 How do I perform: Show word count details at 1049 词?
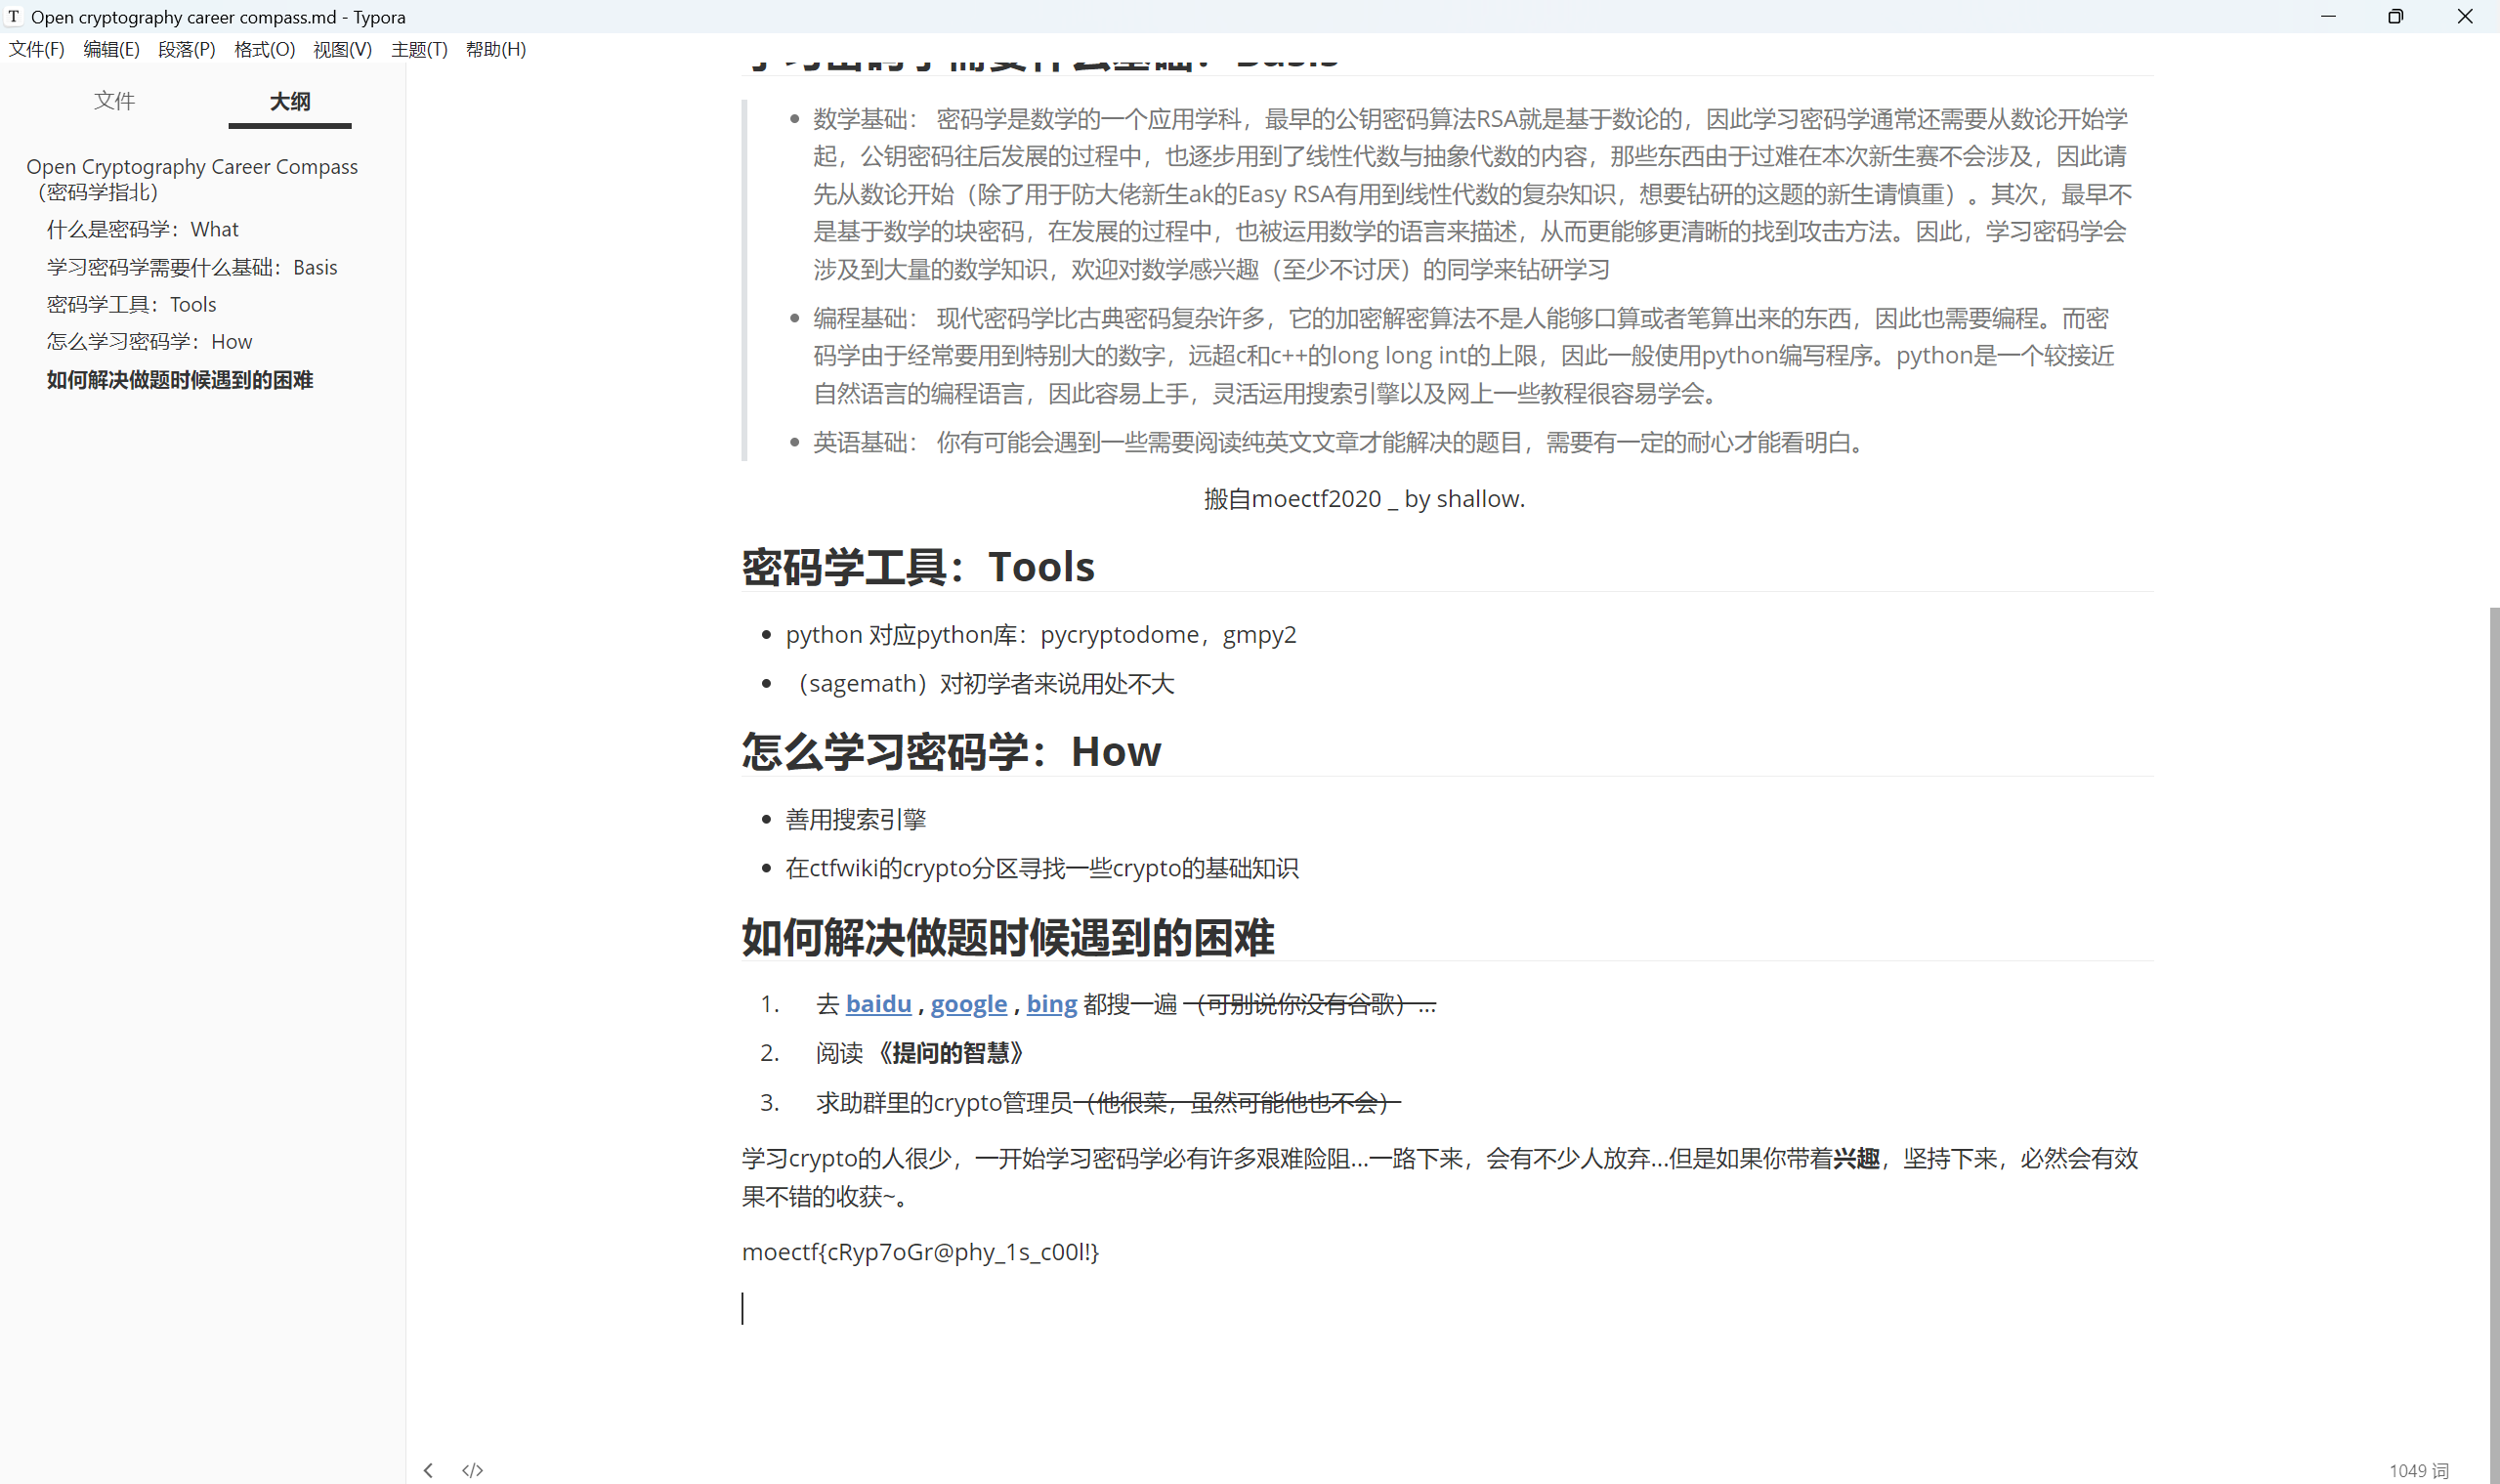pyautogui.click(x=2418, y=1470)
